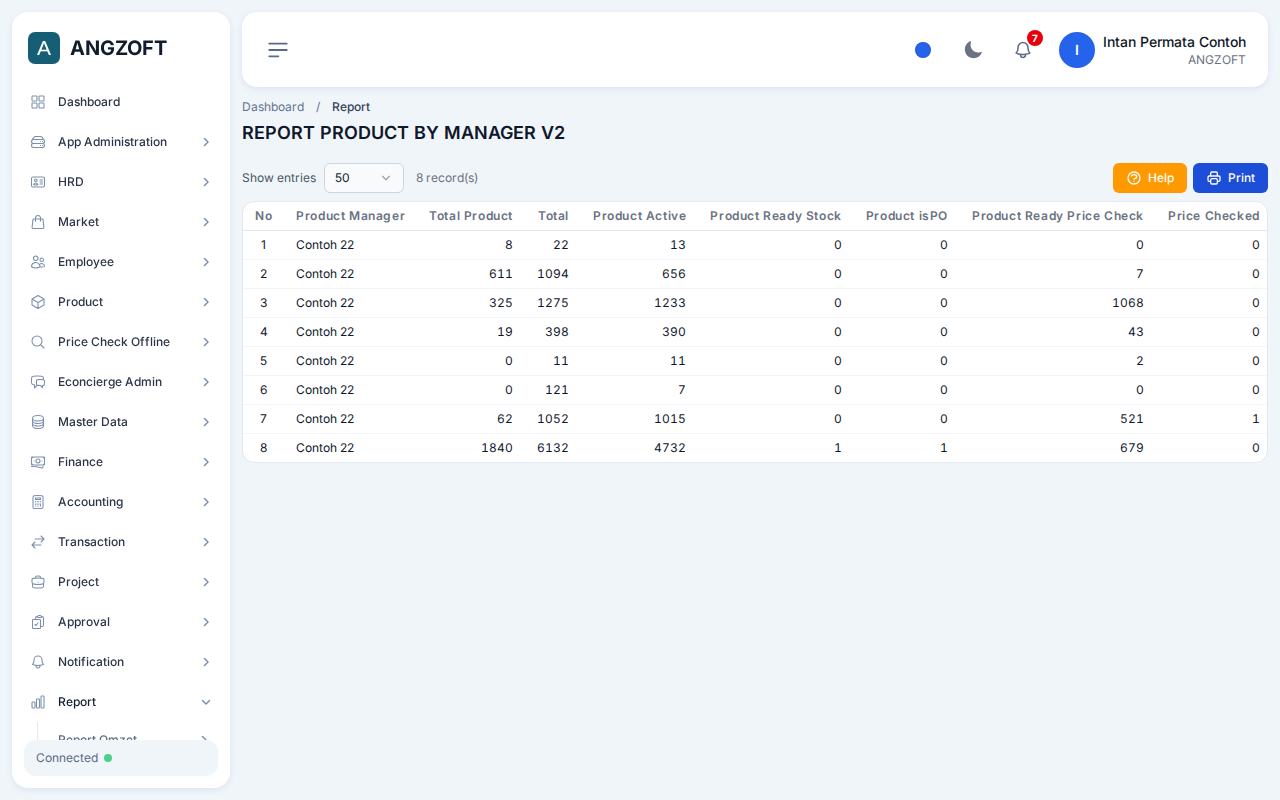Expand the Market menu chevron
Screen dimensions: 1280x800
[206, 222]
